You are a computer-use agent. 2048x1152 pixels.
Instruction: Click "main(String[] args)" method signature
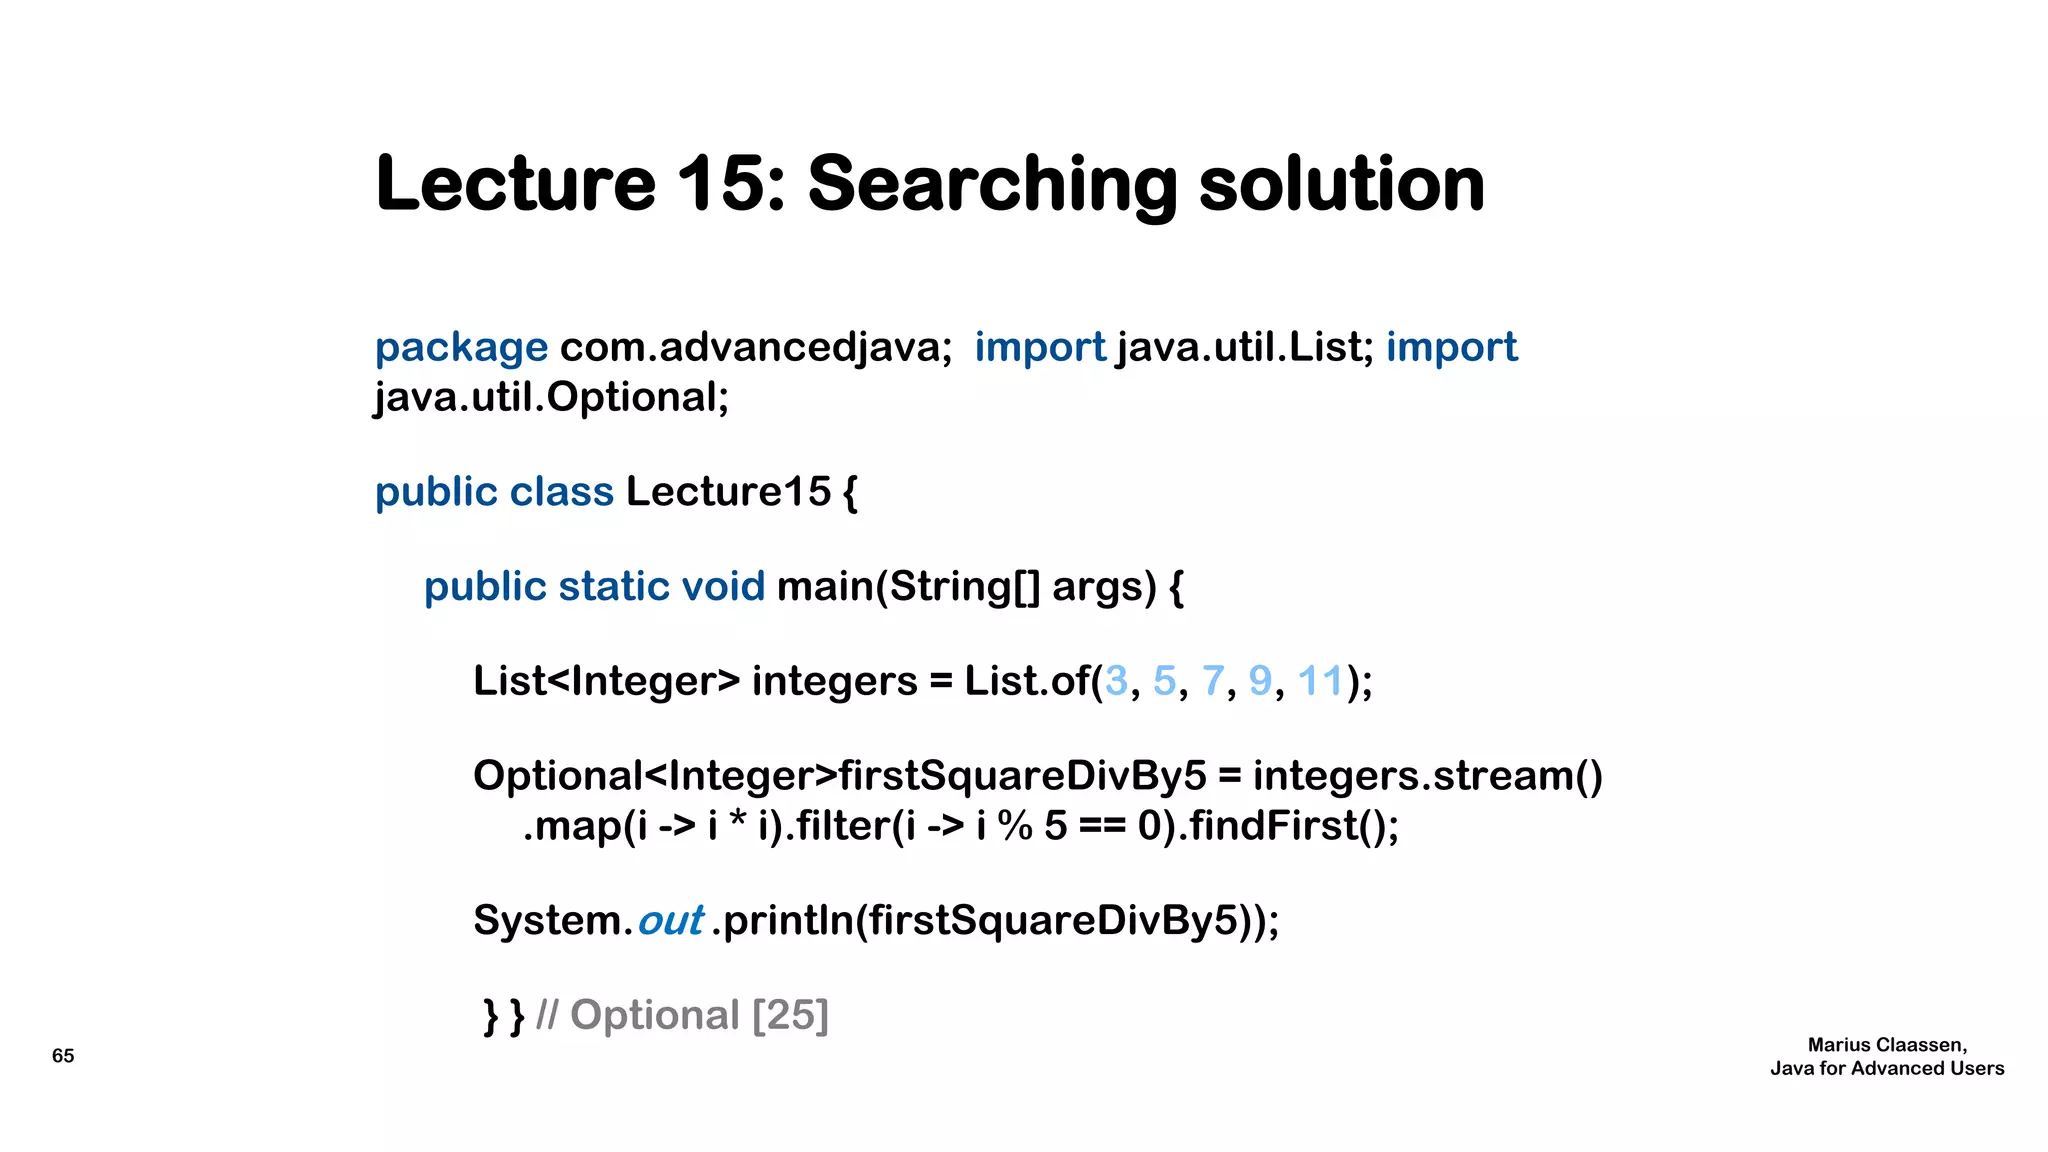(x=966, y=587)
